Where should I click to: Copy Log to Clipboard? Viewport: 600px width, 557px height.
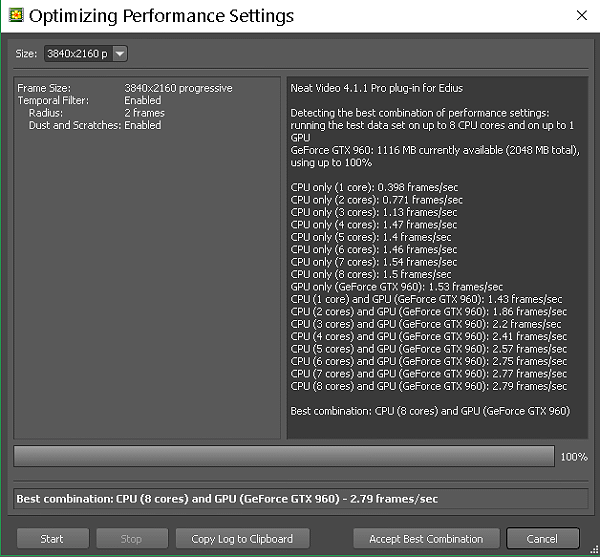[243, 539]
